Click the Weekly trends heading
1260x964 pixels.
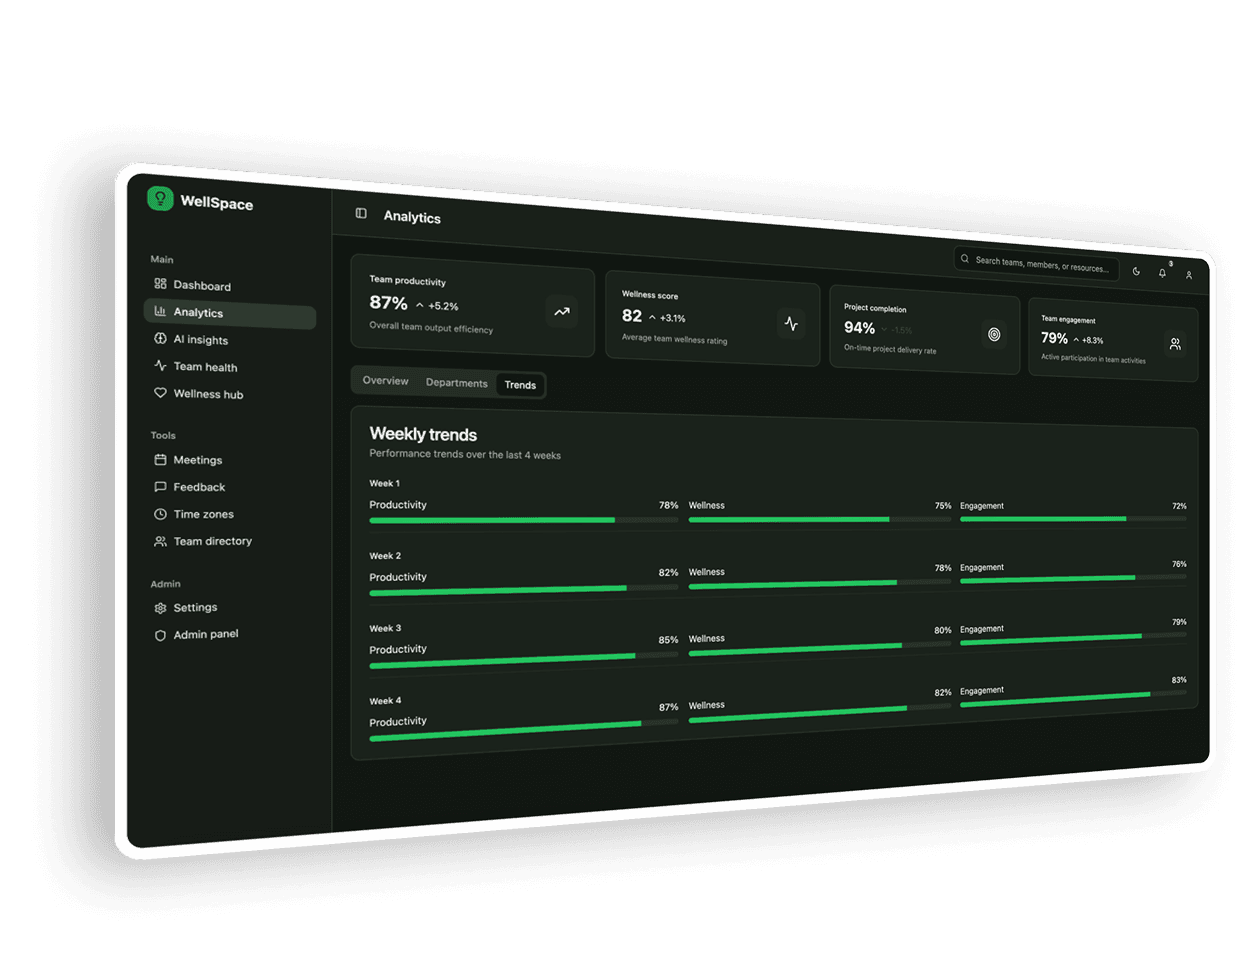[x=423, y=434]
